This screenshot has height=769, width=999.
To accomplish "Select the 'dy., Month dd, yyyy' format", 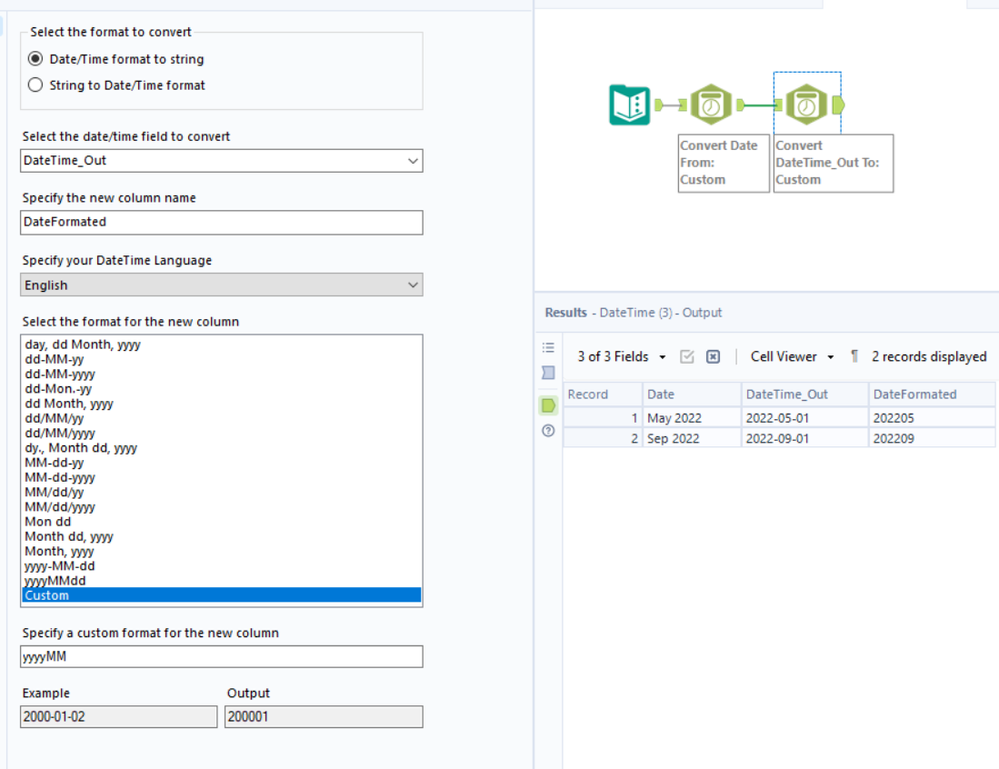I will (x=221, y=448).
